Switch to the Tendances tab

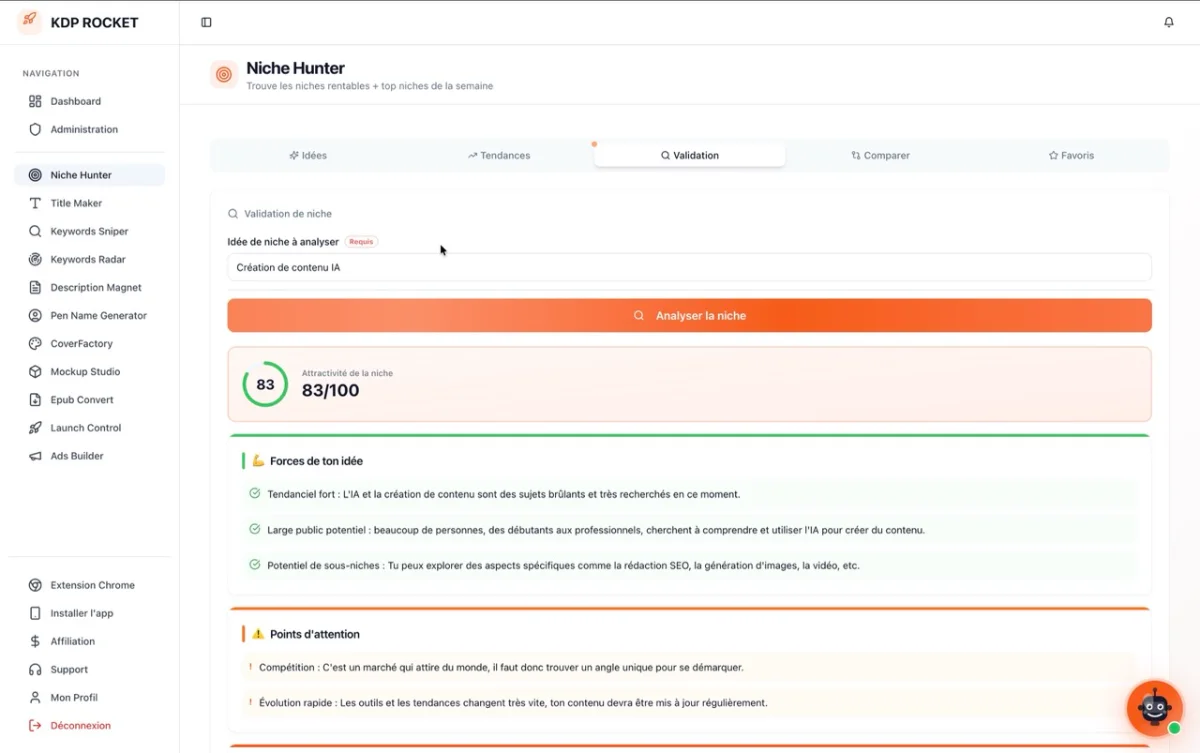coord(499,155)
